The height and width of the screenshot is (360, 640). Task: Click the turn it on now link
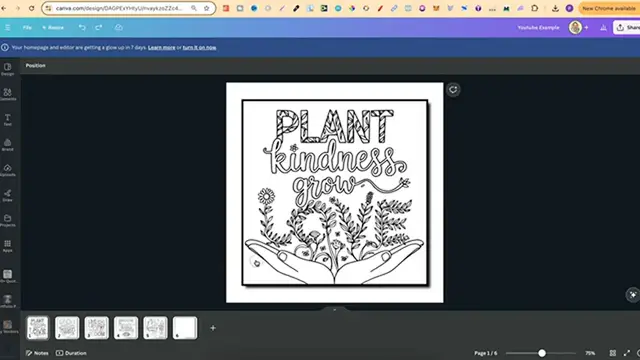tap(200, 47)
